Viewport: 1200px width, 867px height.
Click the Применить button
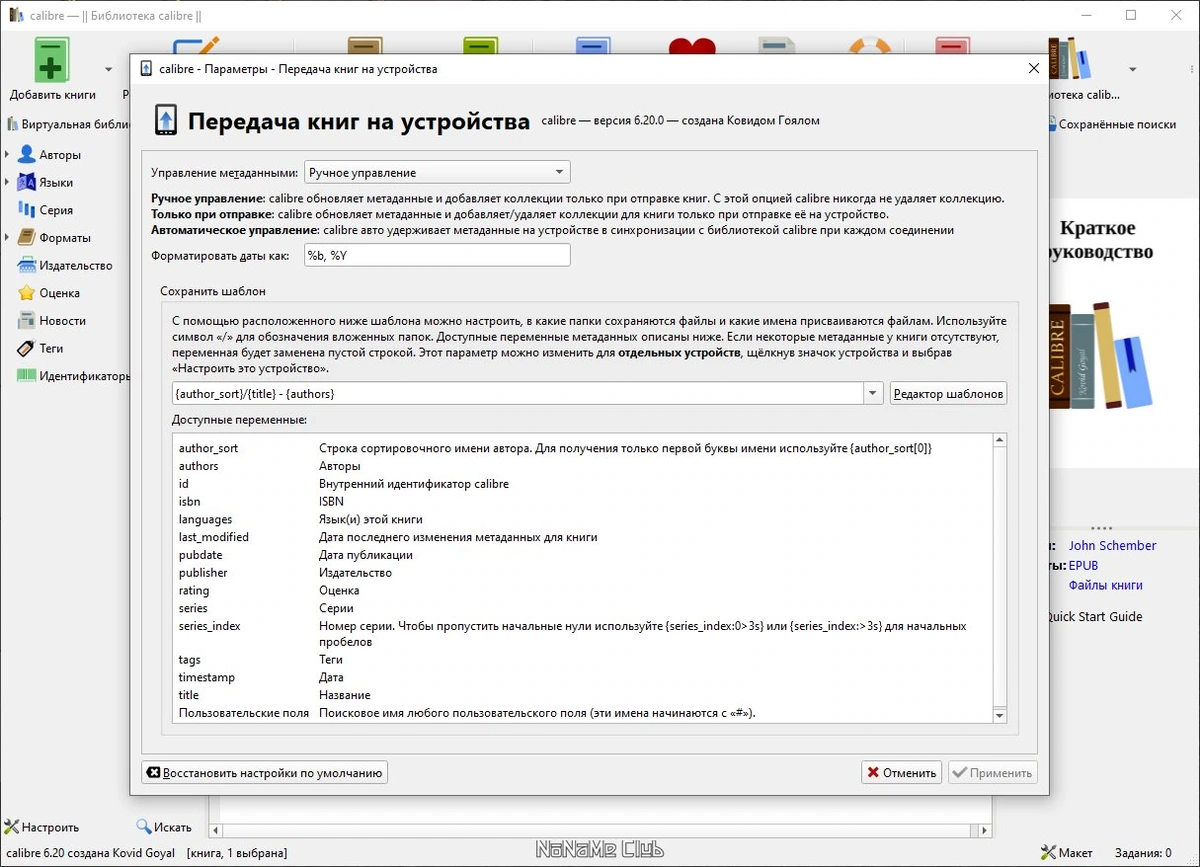click(992, 772)
